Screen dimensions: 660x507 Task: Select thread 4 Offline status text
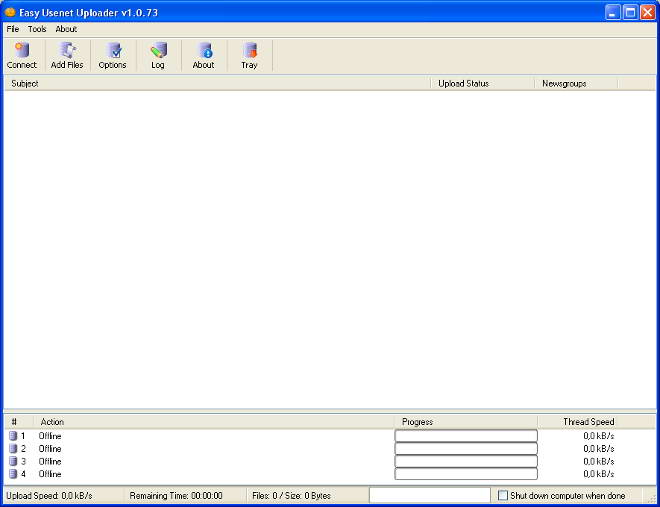tap(50, 474)
